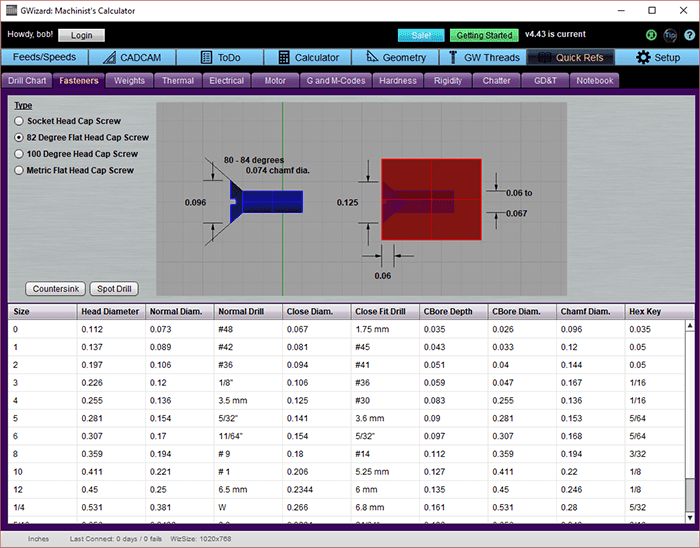Click the 1/8" normal drill cell

pyautogui.click(x=248, y=383)
